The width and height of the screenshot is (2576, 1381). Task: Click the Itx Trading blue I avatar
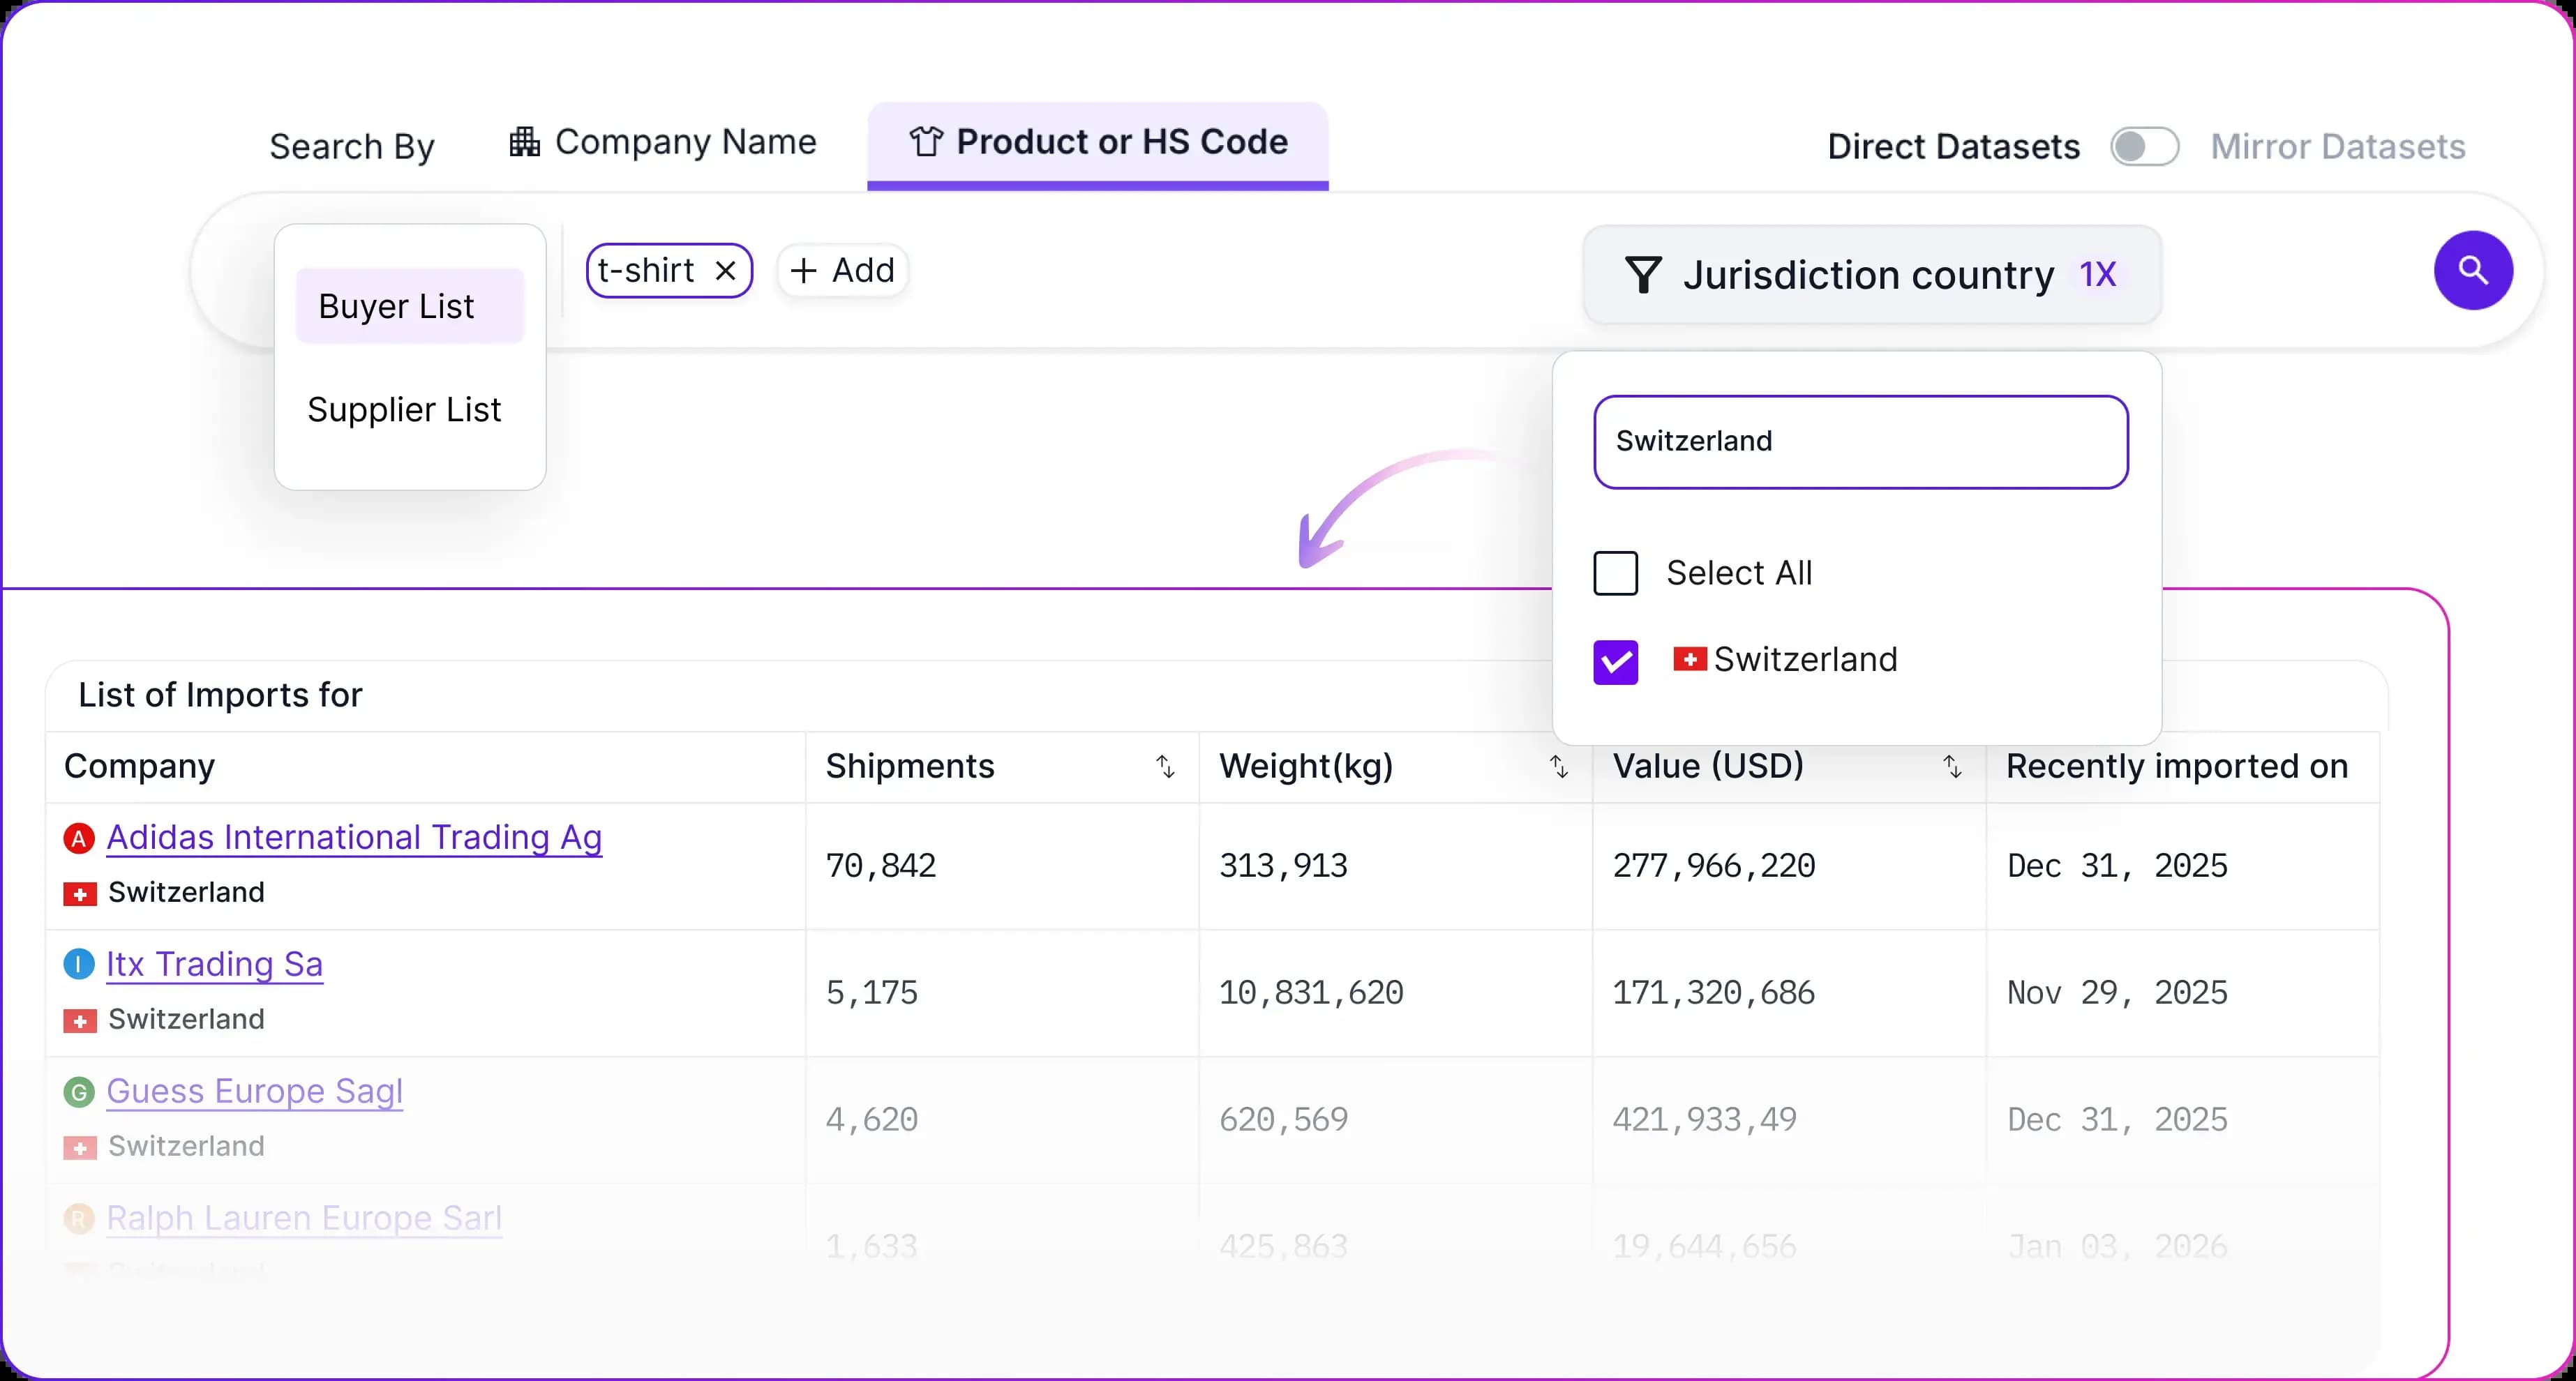tap(79, 965)
